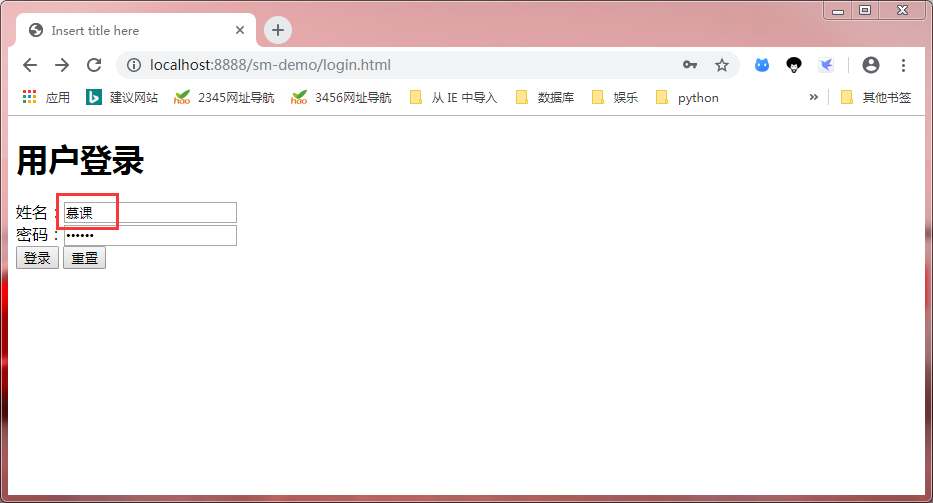Open the Chrome profile avatar
This screenshot has width=933, height=503.
click(x=871, y=65)
